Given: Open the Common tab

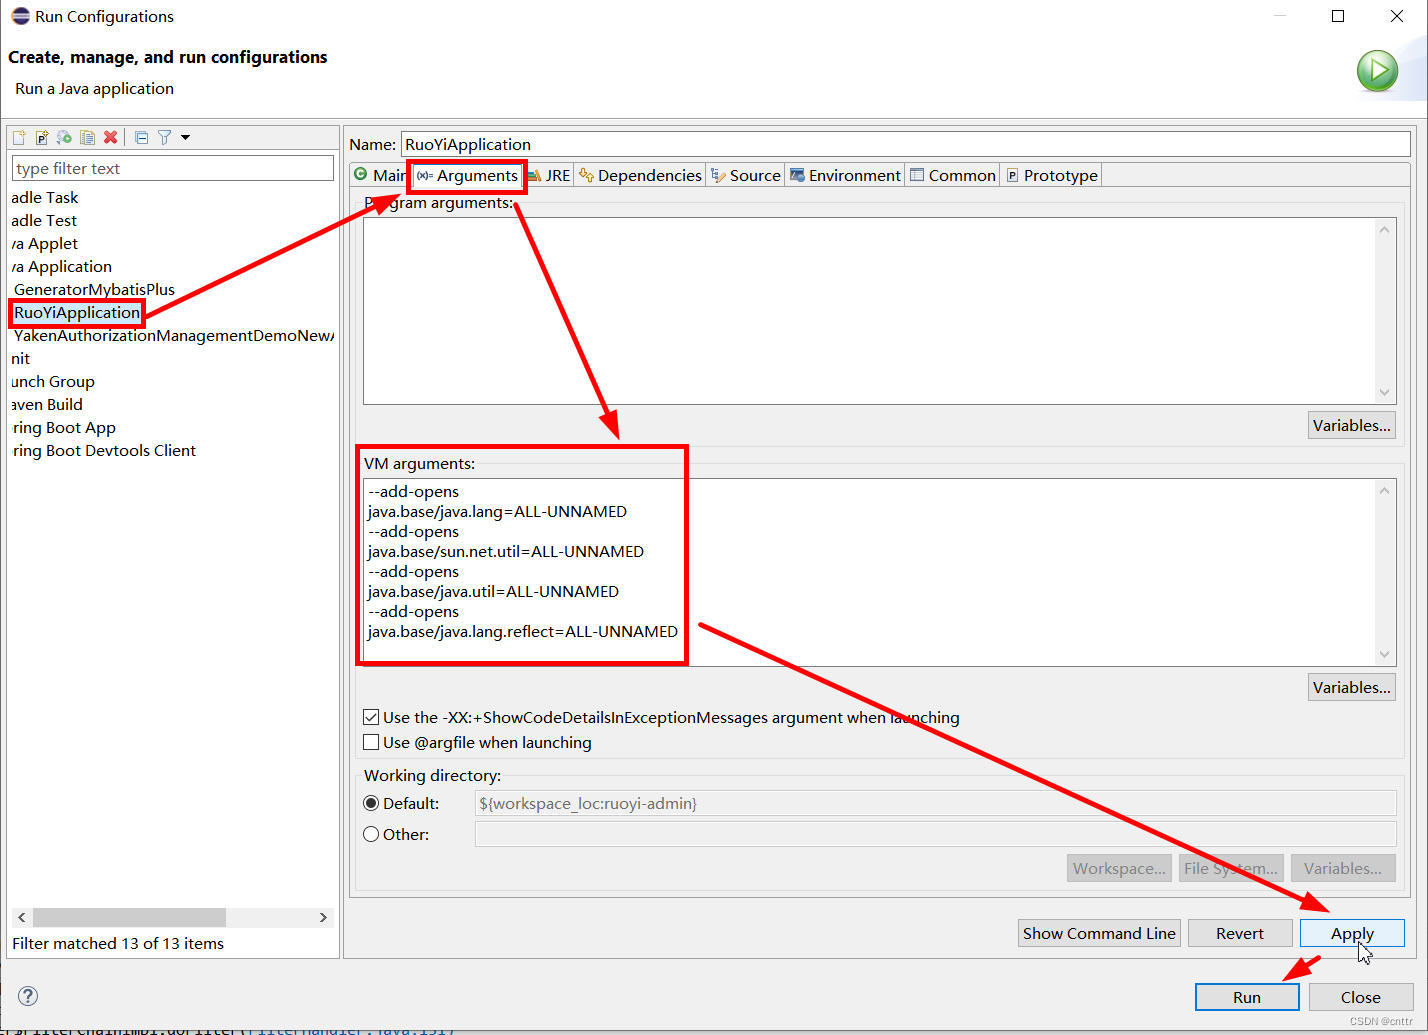Looking at the screenshot, I should click(x=952, y=174).
